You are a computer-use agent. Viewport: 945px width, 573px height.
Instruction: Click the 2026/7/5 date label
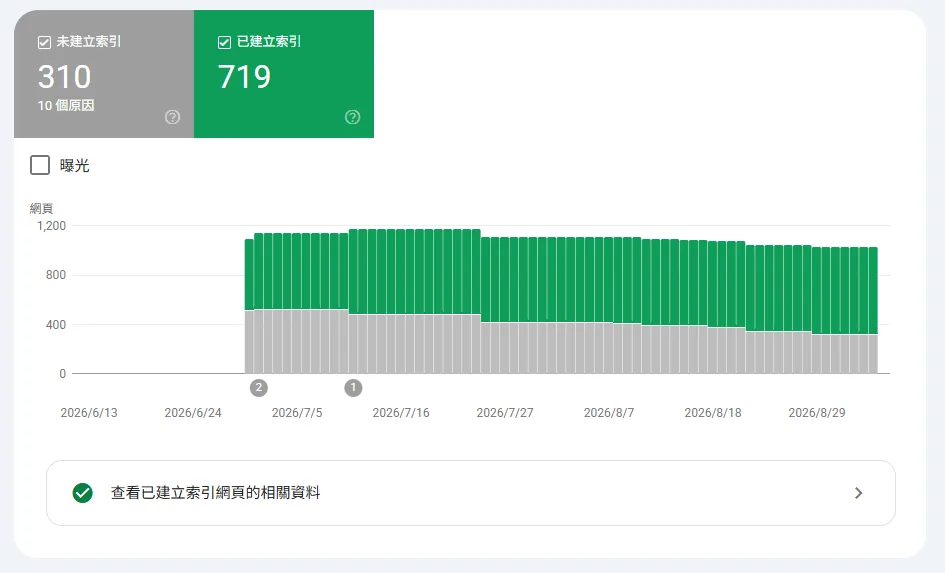pyautogui.click(x=297, y=413)
